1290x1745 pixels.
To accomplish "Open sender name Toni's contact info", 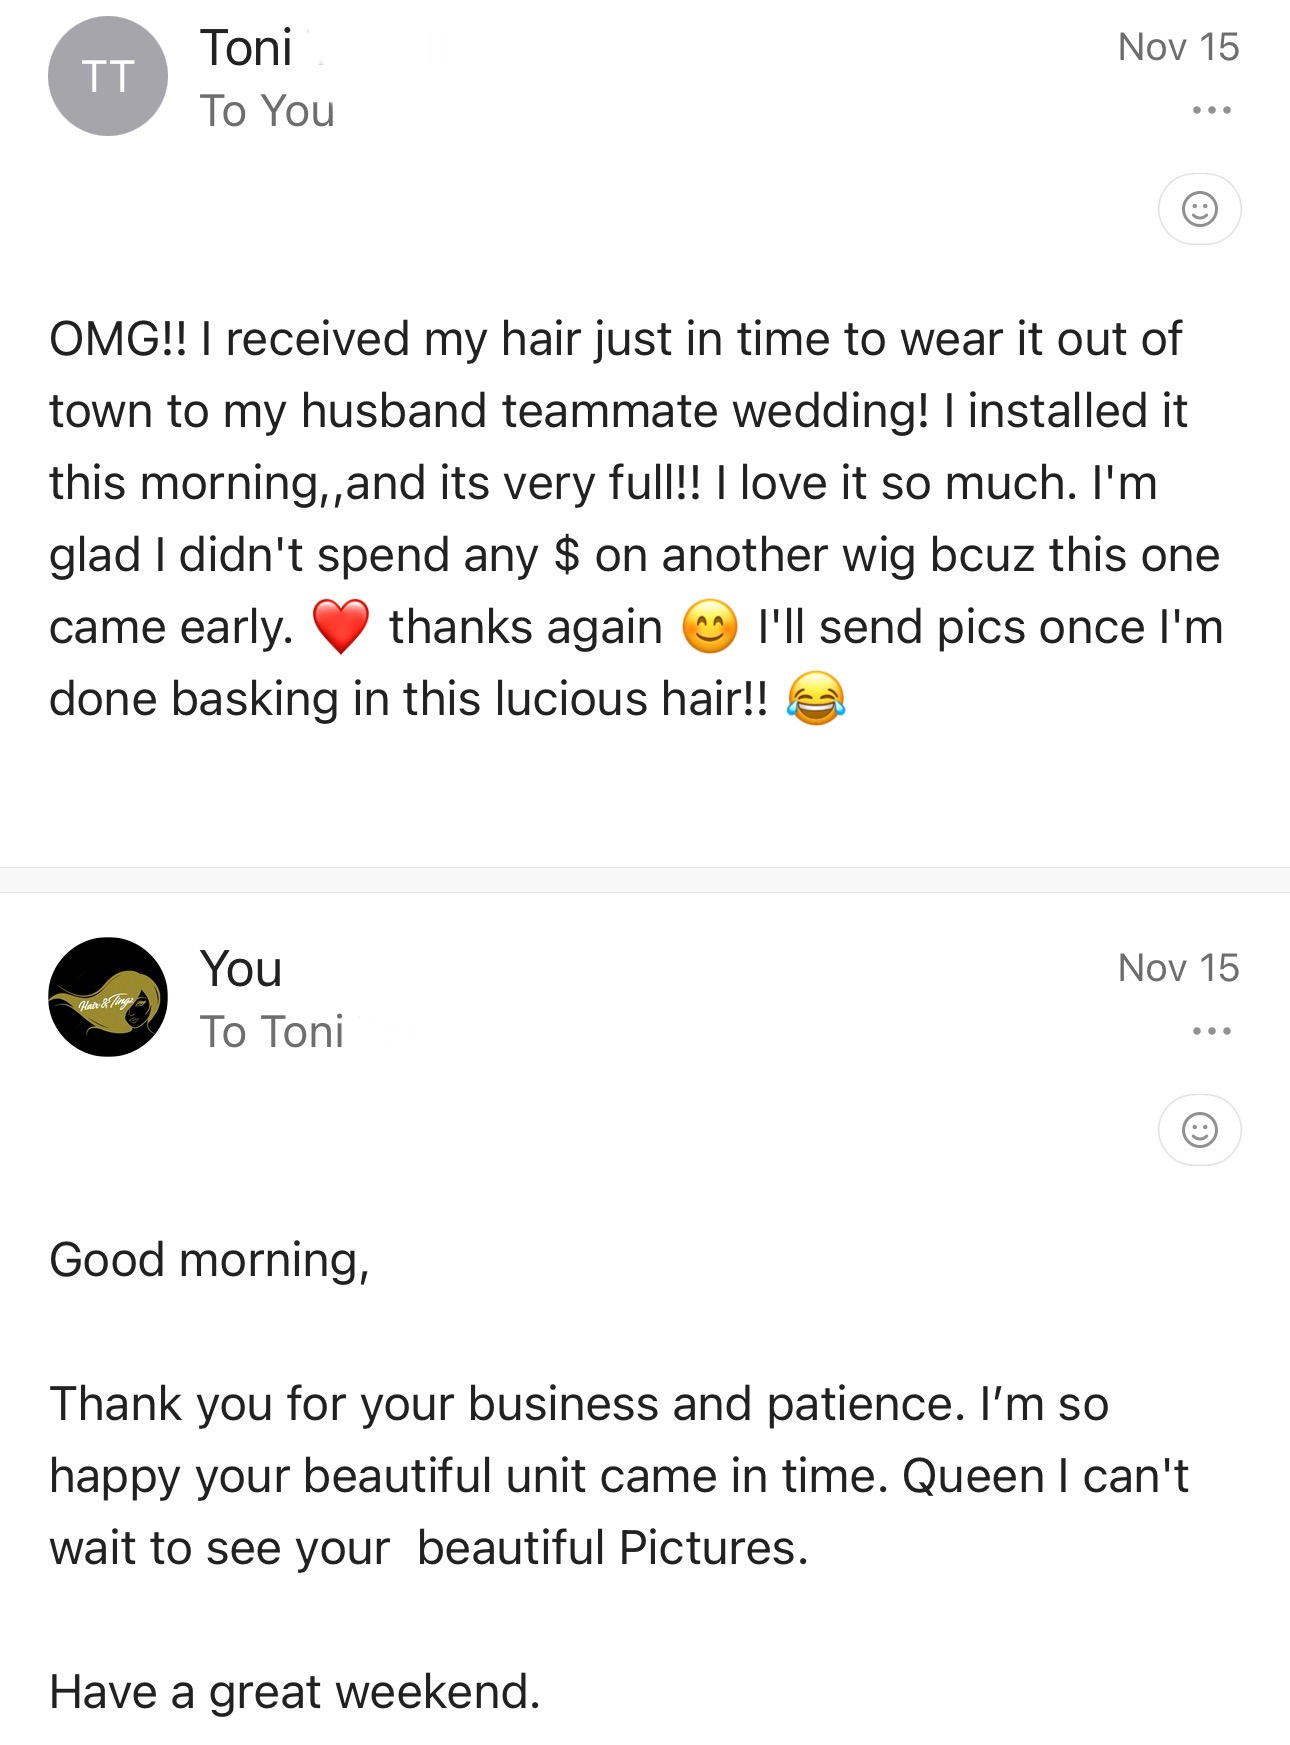I will coord(246,48).
